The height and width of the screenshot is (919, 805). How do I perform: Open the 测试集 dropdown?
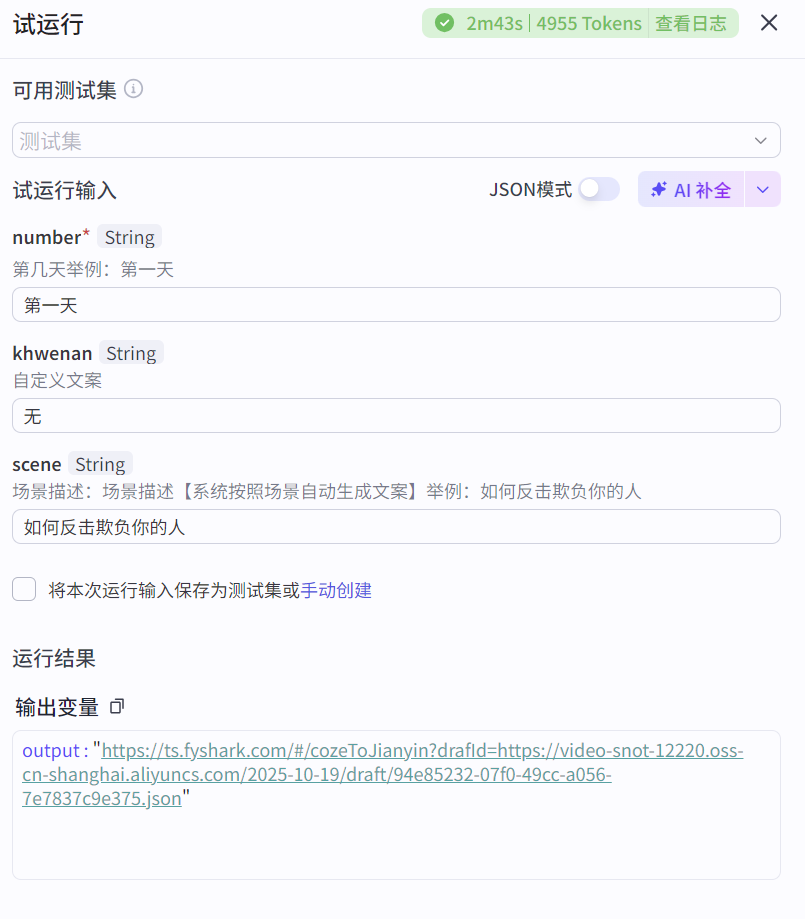point(396,140)
